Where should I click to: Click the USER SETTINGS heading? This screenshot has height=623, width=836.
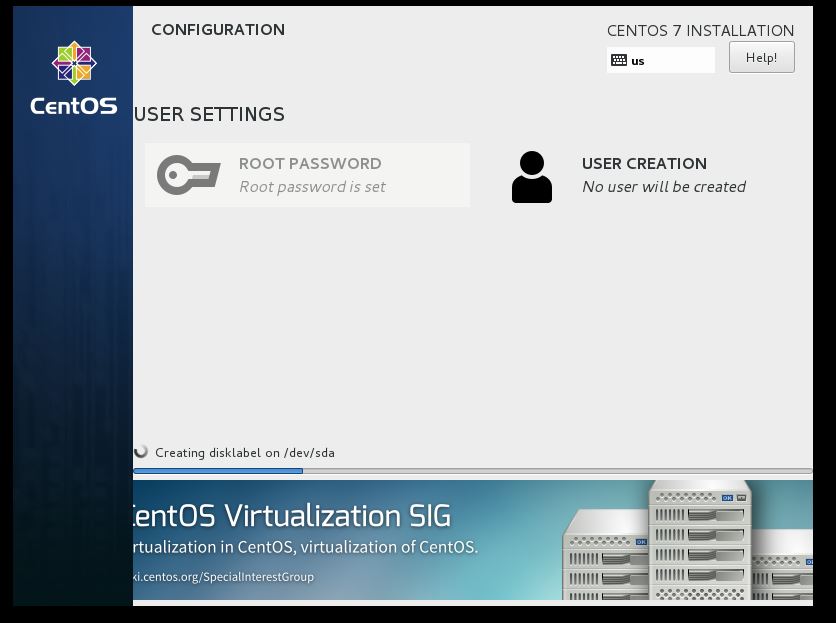click(x=209, y=114)
